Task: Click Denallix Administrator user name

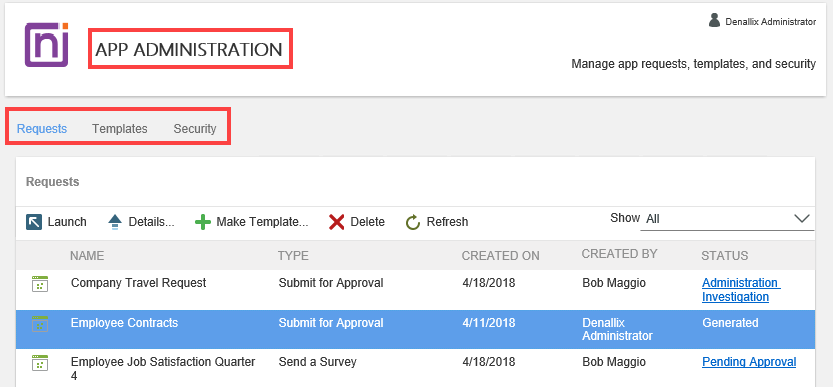Action: (x=770, y=22)
